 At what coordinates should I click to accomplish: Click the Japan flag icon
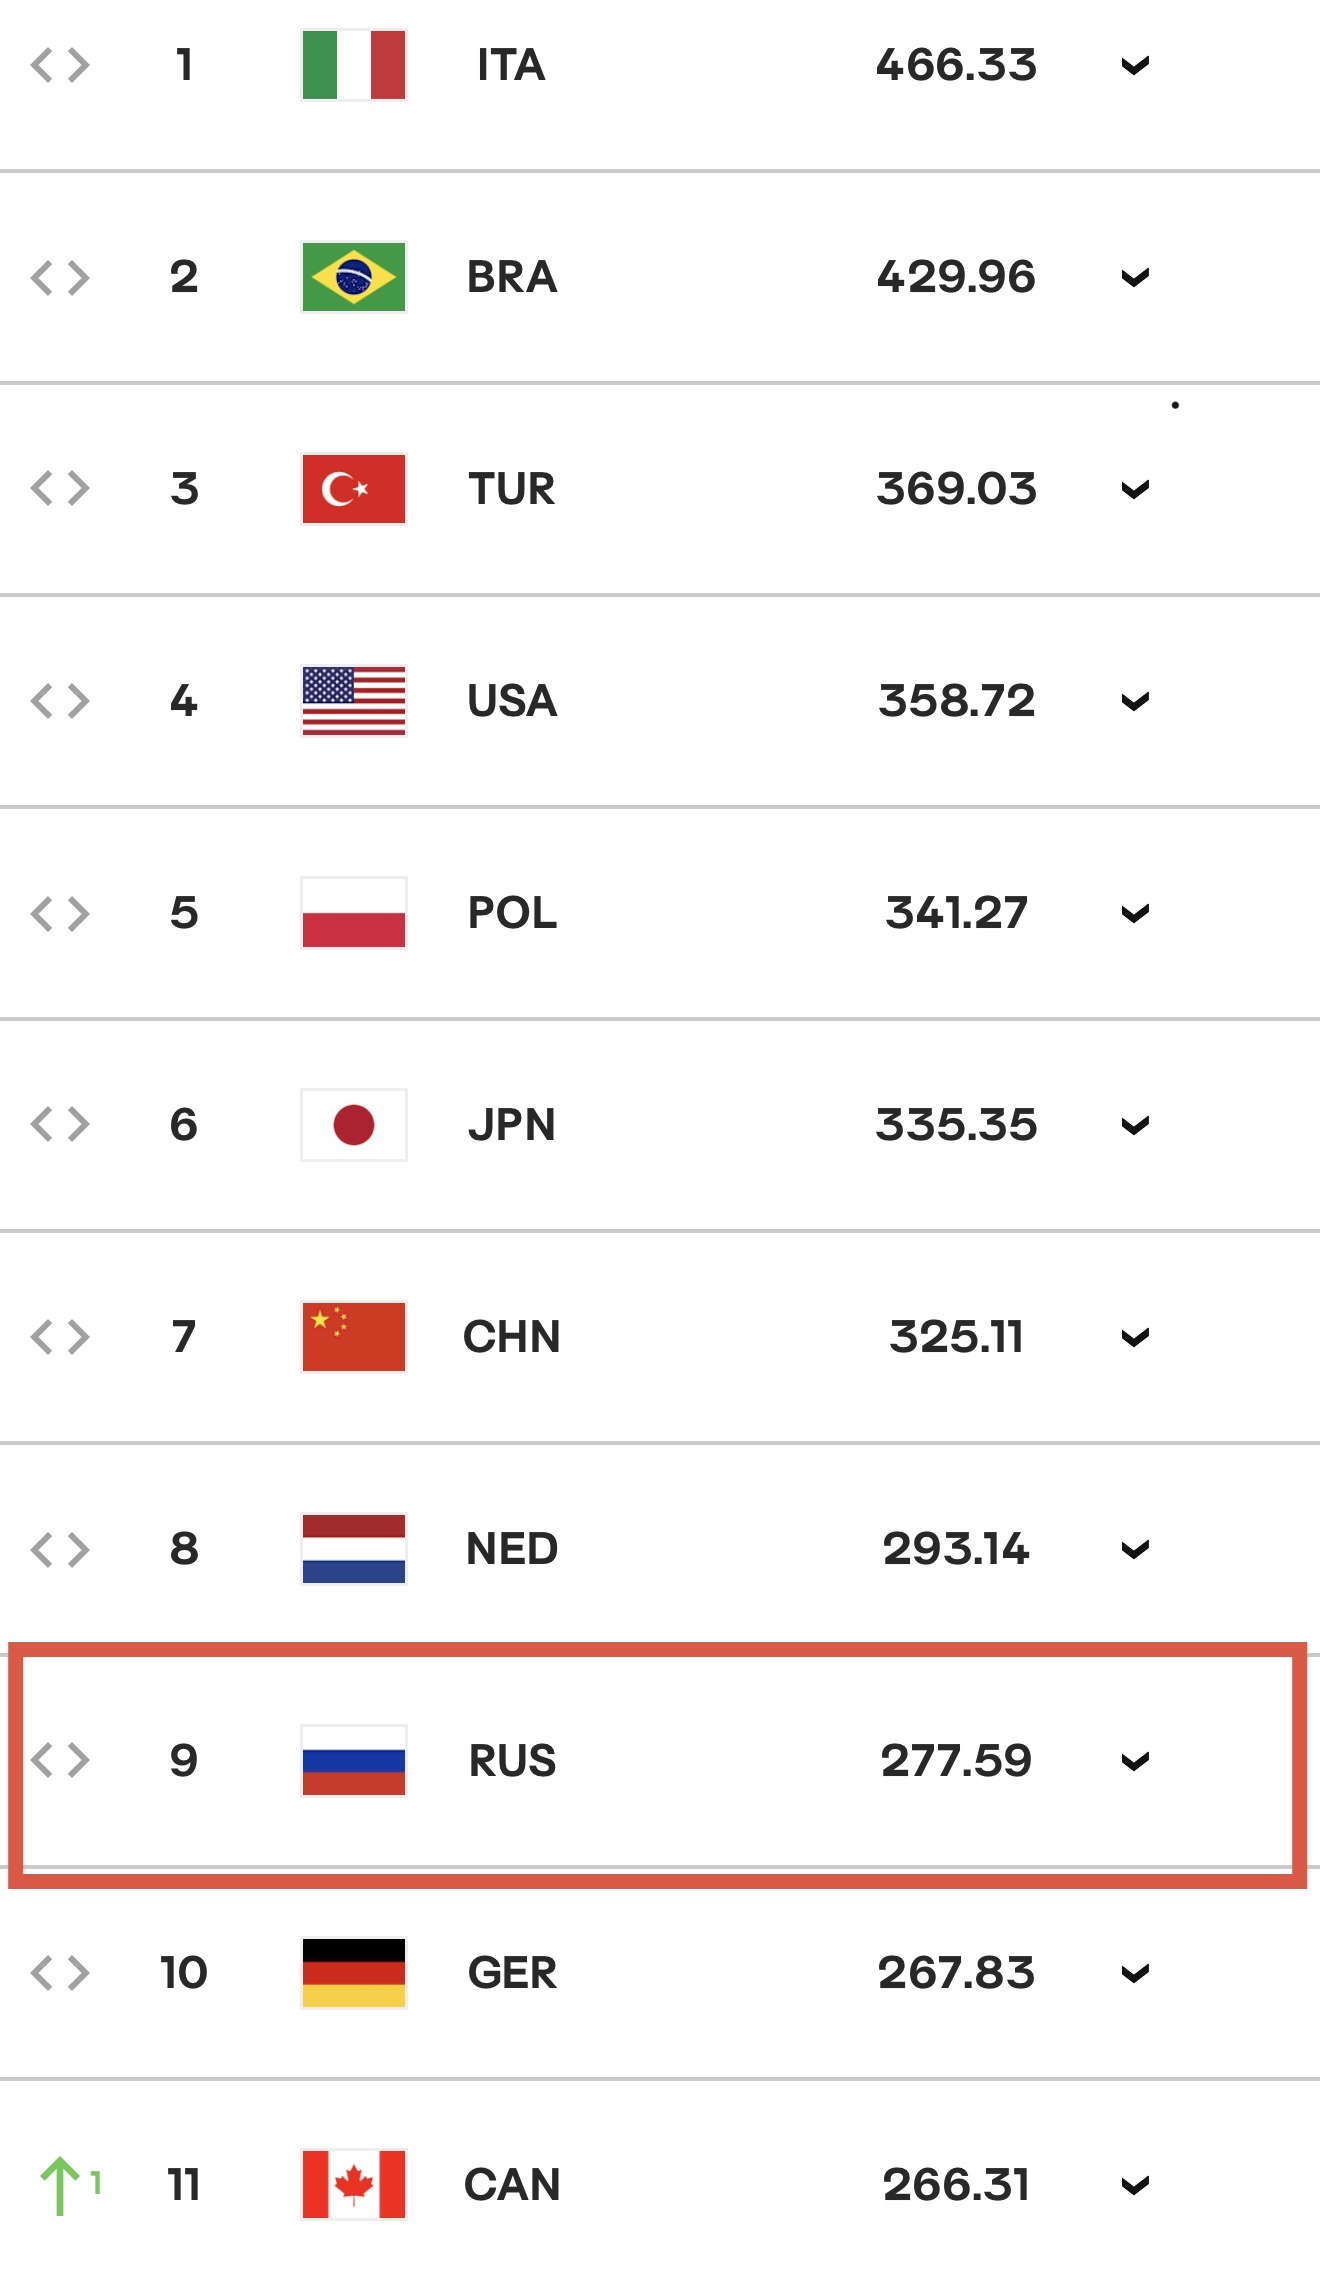pos(353,1125)
